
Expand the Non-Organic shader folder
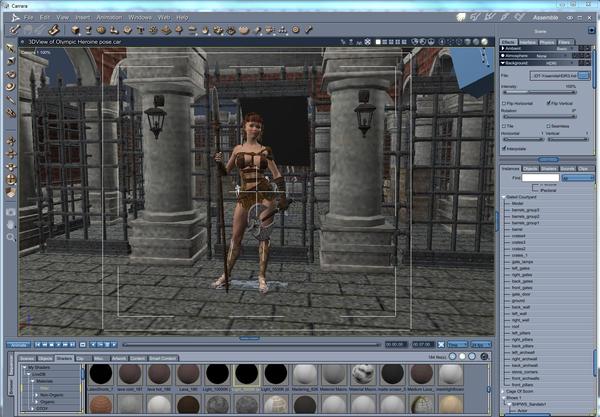coord(37,395)
